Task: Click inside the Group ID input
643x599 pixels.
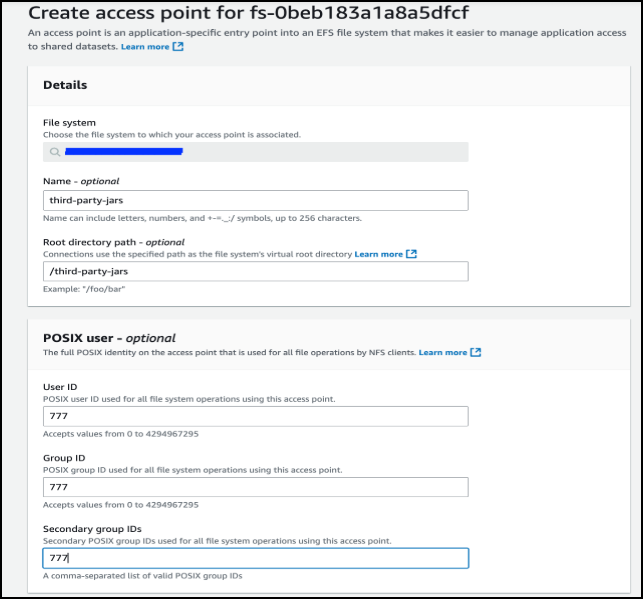Action: click(x=256, y=487)
